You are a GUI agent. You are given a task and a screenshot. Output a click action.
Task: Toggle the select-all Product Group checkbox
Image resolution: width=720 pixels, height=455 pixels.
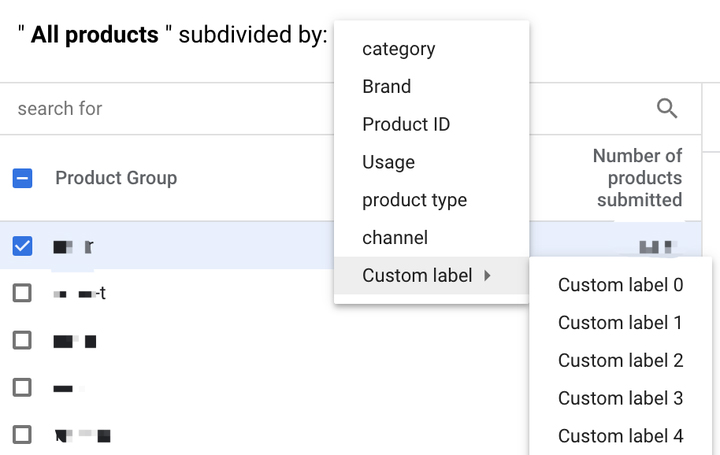point(22,178)
